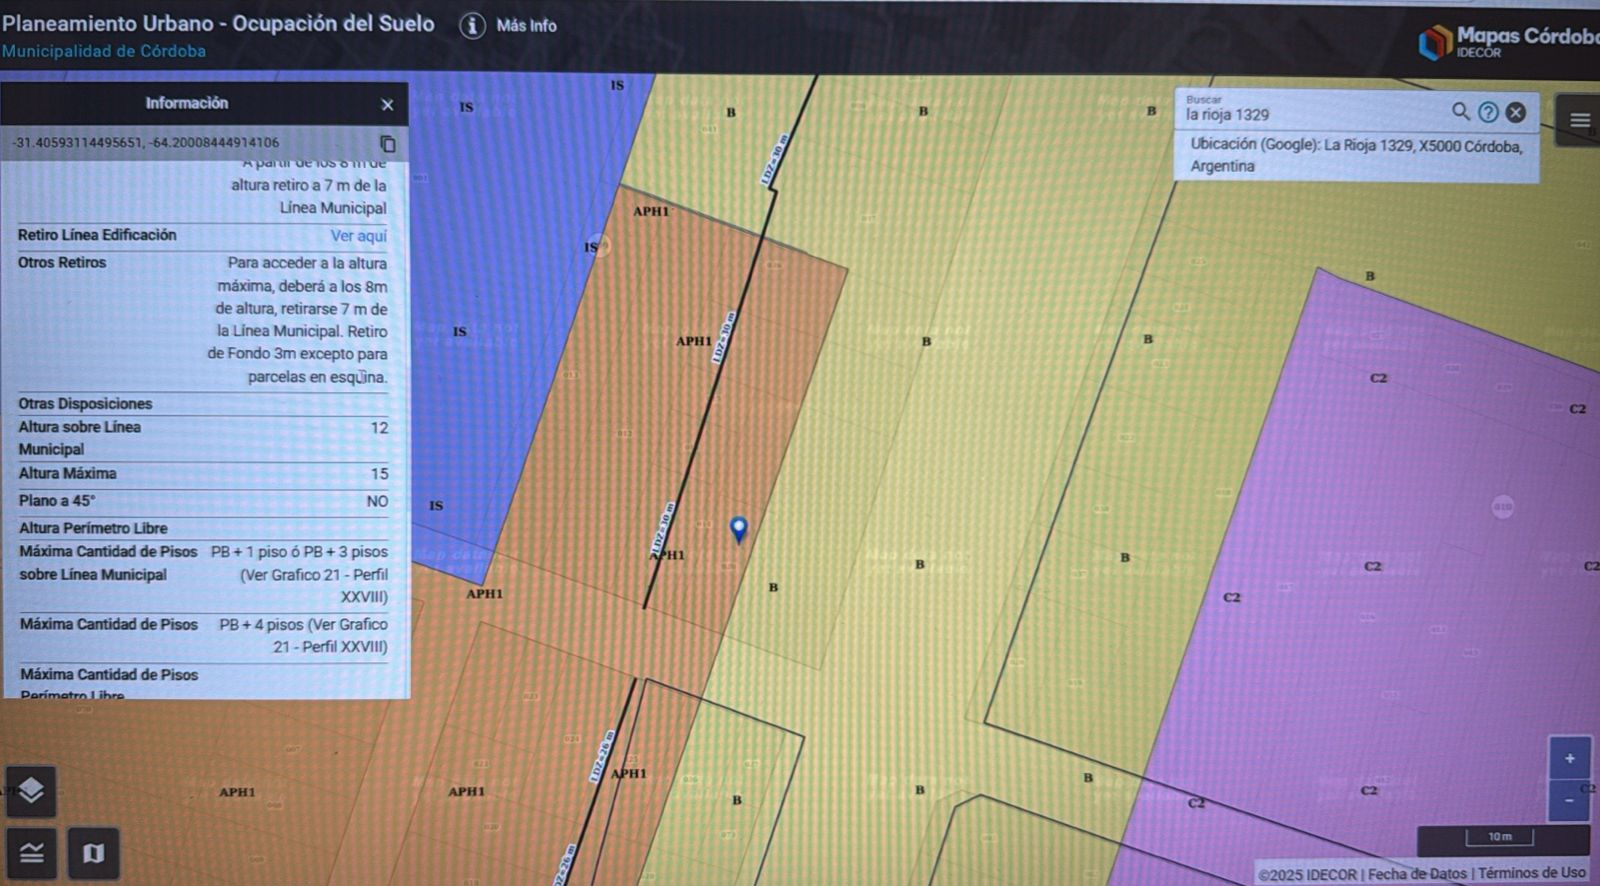This screenshot has height=886, width=1600.
Task: Click the magnifying glass search icon
Action: [1460, 112]
